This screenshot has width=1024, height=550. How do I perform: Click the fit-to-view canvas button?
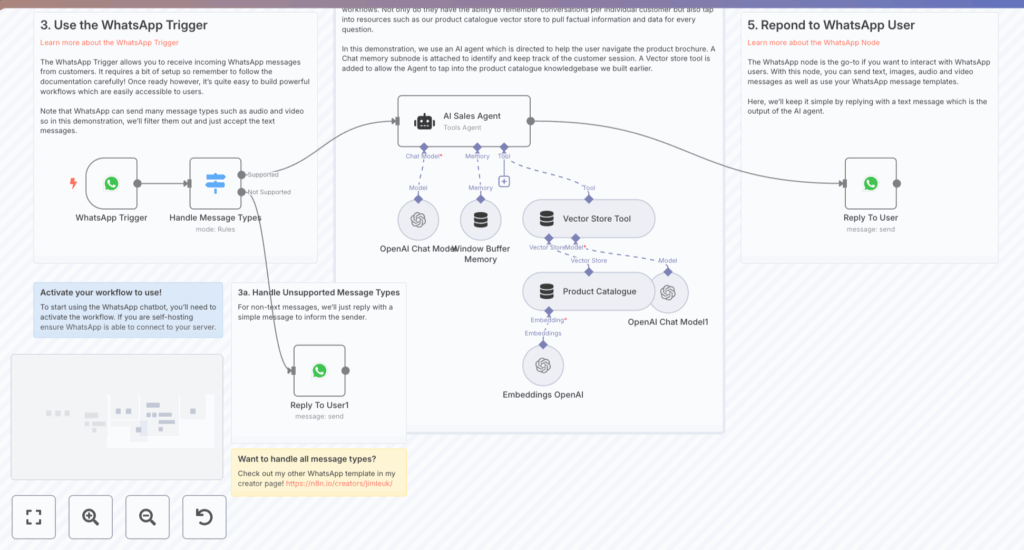(x=33, y=517)
